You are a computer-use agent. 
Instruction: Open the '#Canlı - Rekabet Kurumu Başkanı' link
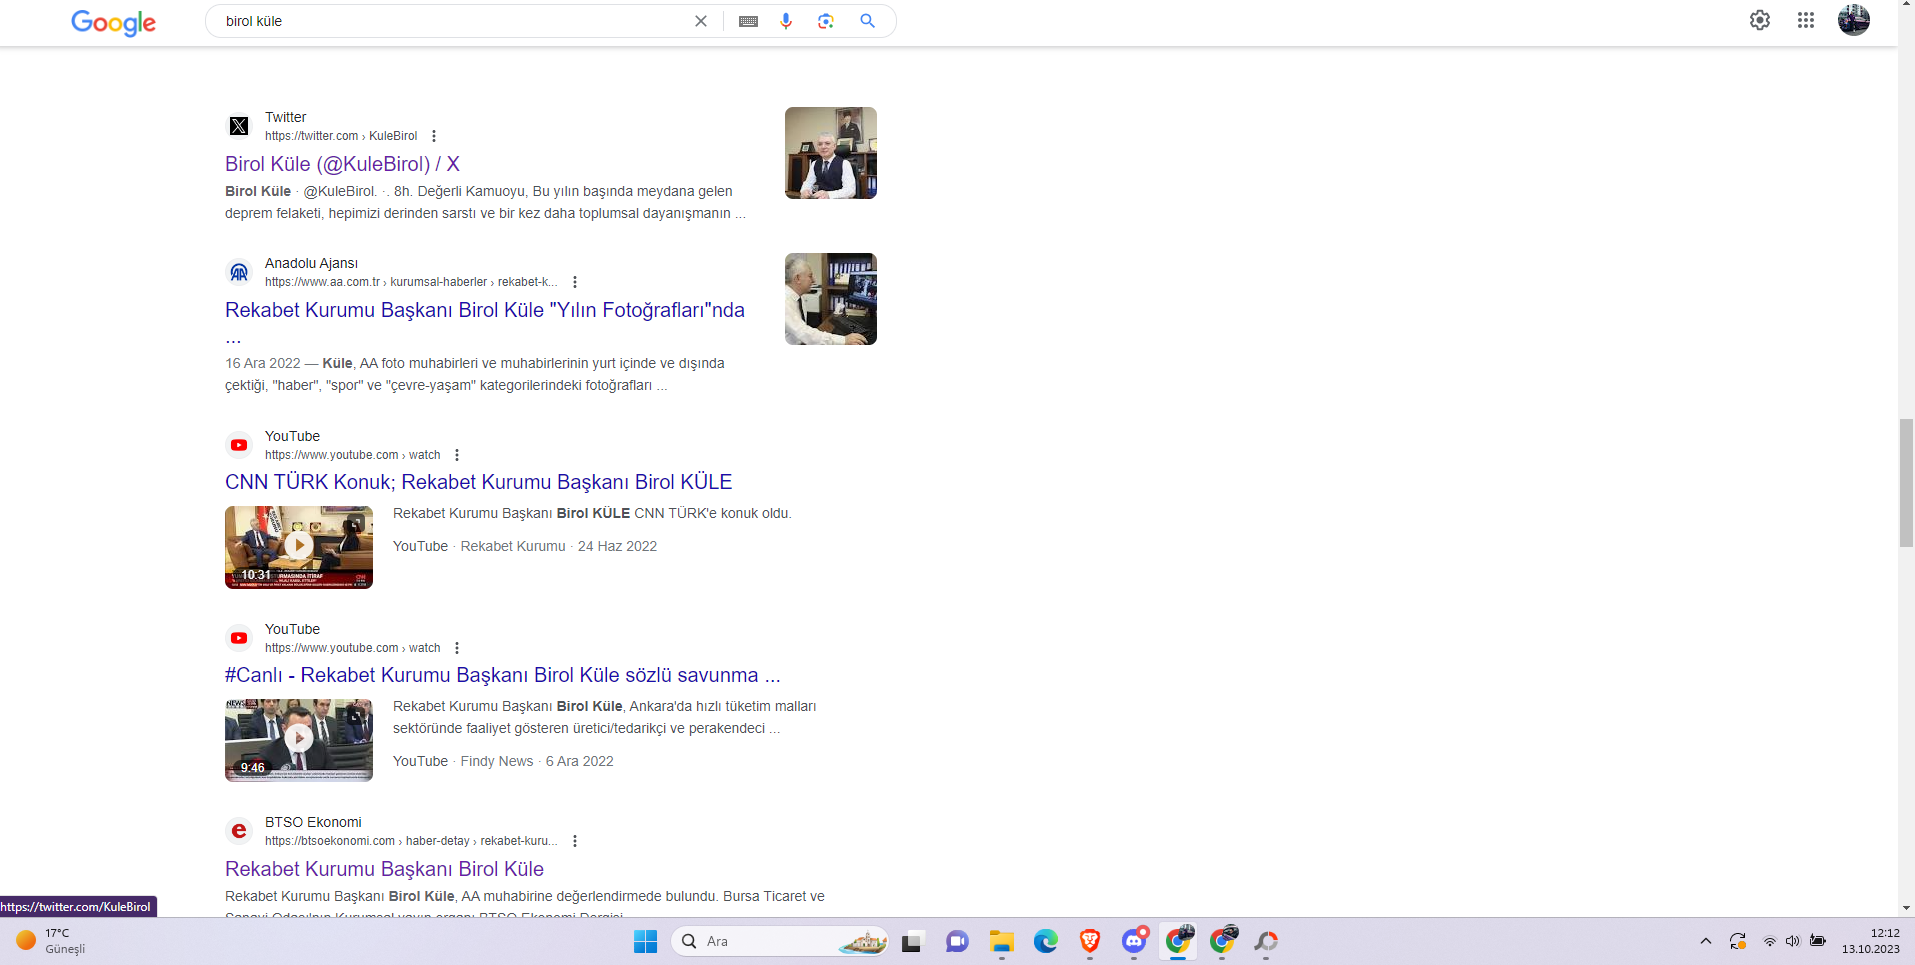(x=503, y=675)
